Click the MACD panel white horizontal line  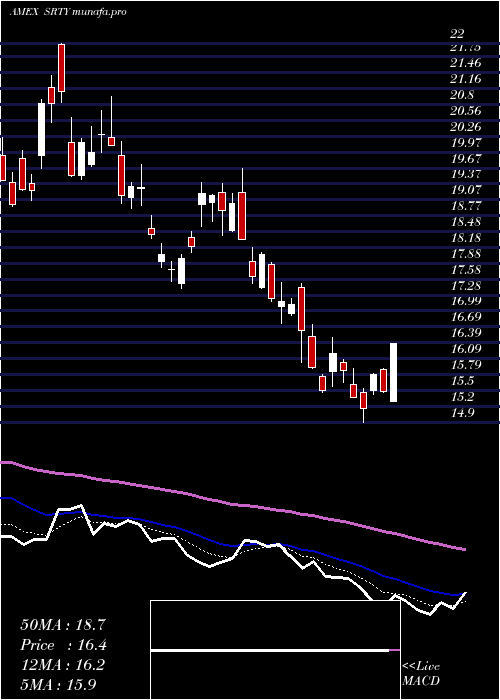(x=270, y=650)
